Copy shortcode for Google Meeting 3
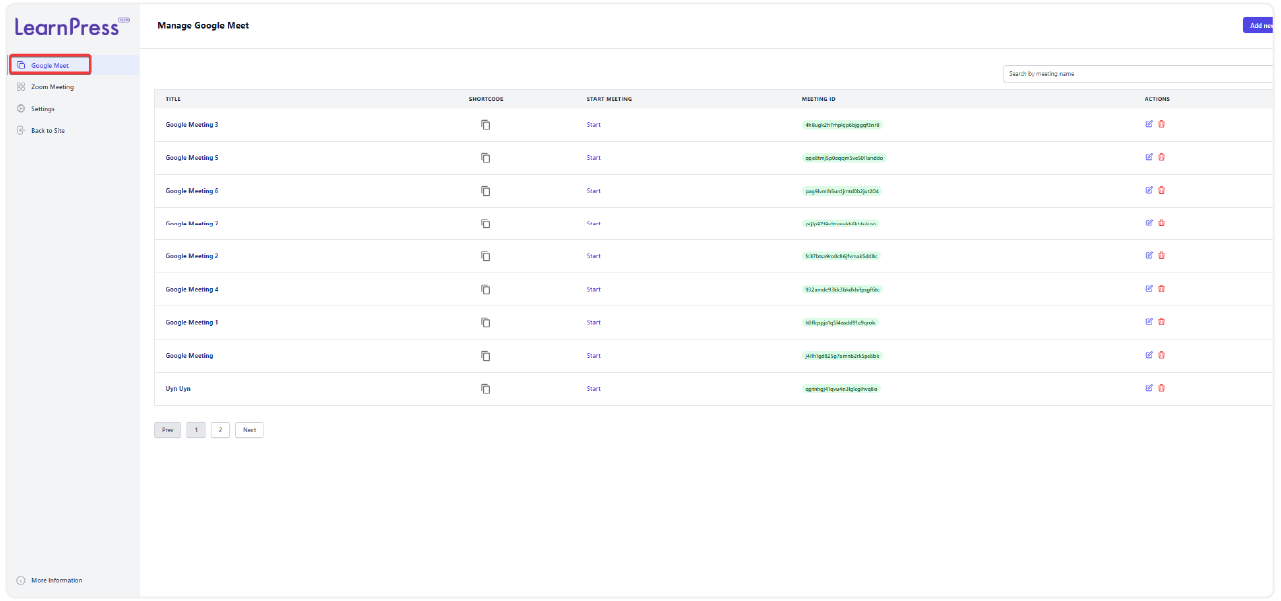The height and width of the screenshot is (601, 1281). [485, 125]
